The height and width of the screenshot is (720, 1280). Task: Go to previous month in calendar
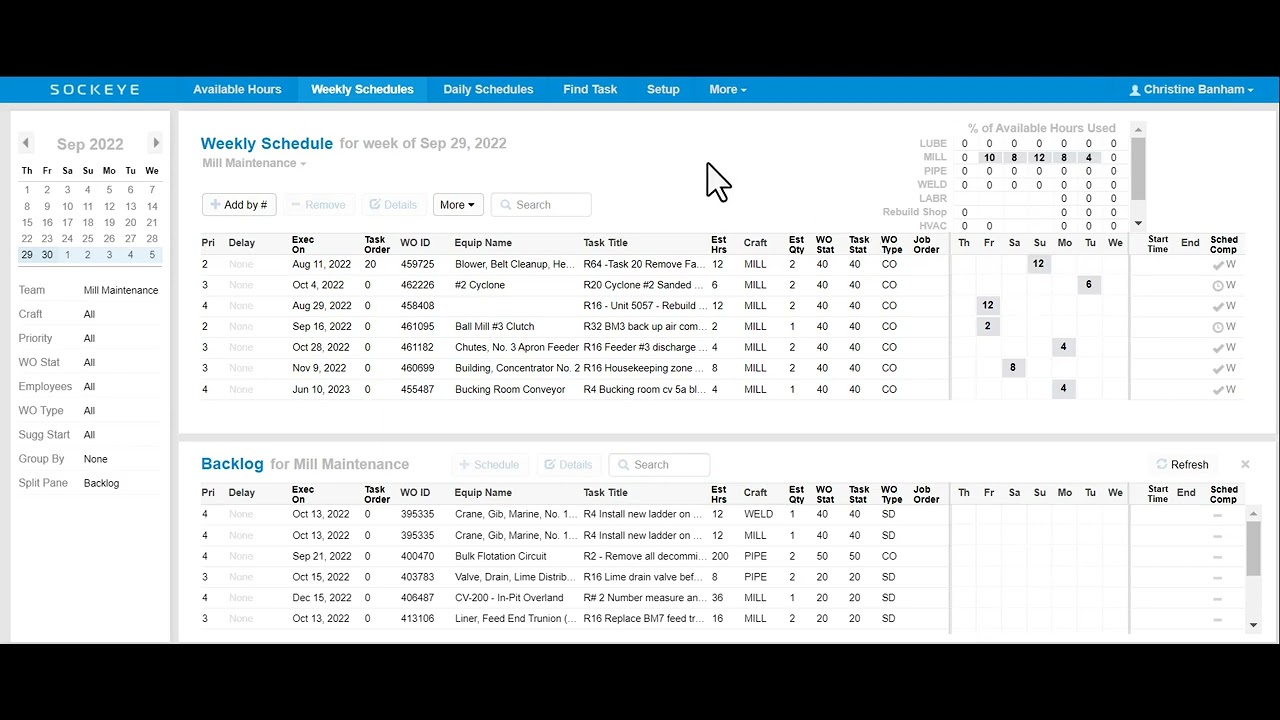point(26,143)
